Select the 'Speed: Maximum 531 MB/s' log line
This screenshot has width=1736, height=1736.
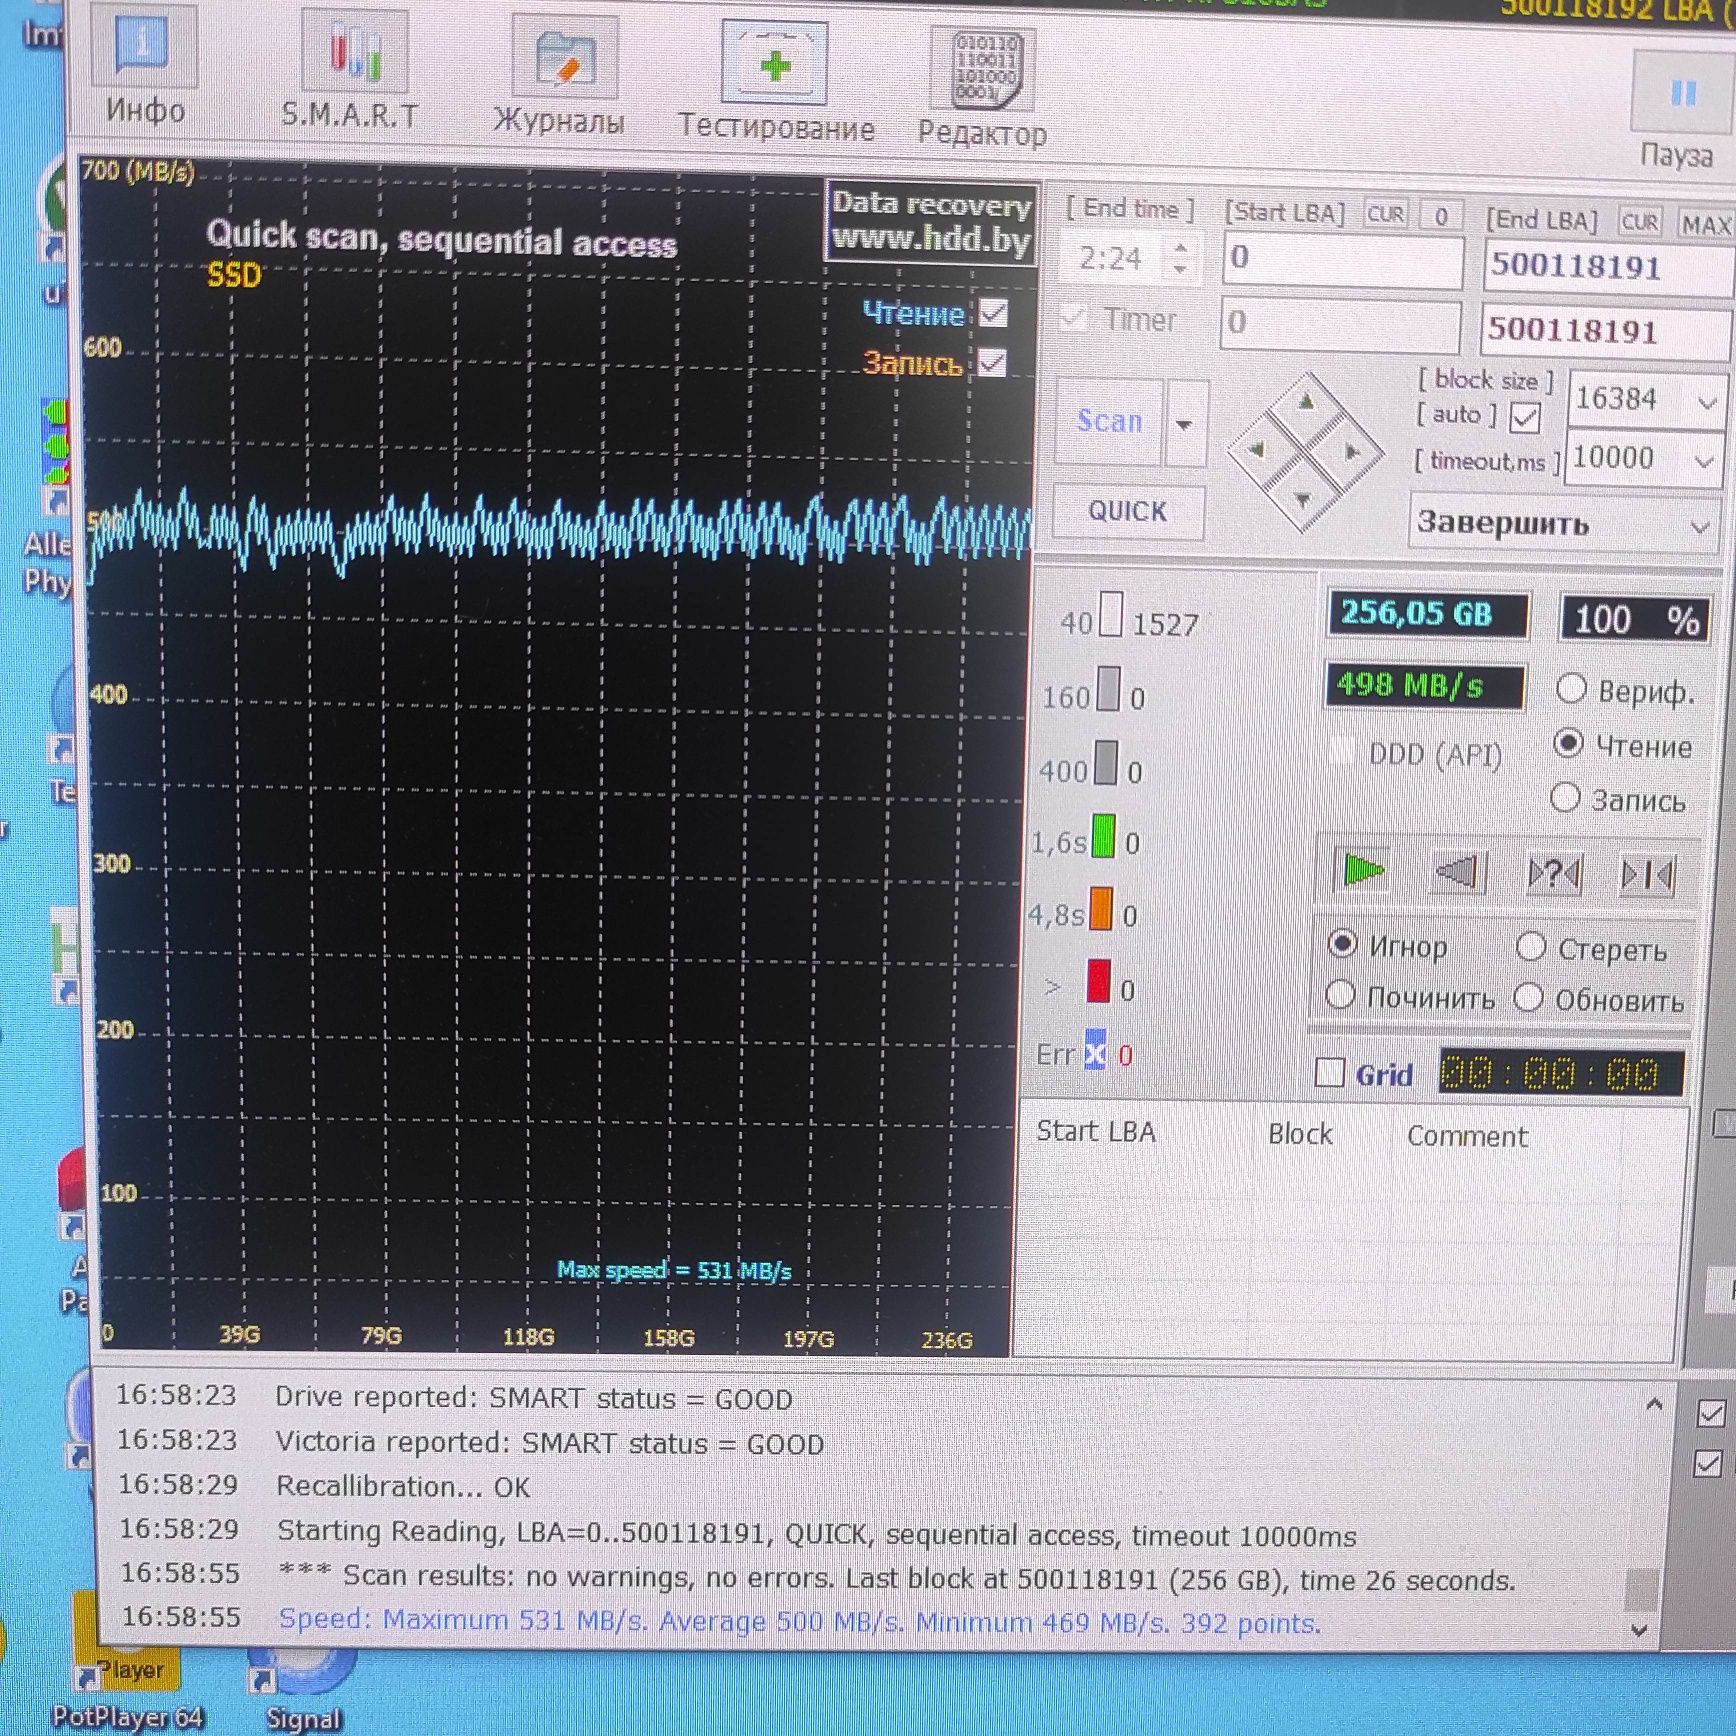click(x=799, y=1621)
